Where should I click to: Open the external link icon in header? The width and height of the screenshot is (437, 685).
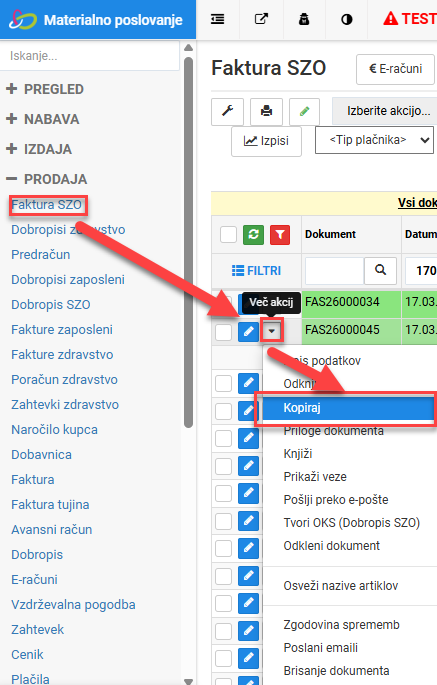pyautogui.click(x=261, y=19)
